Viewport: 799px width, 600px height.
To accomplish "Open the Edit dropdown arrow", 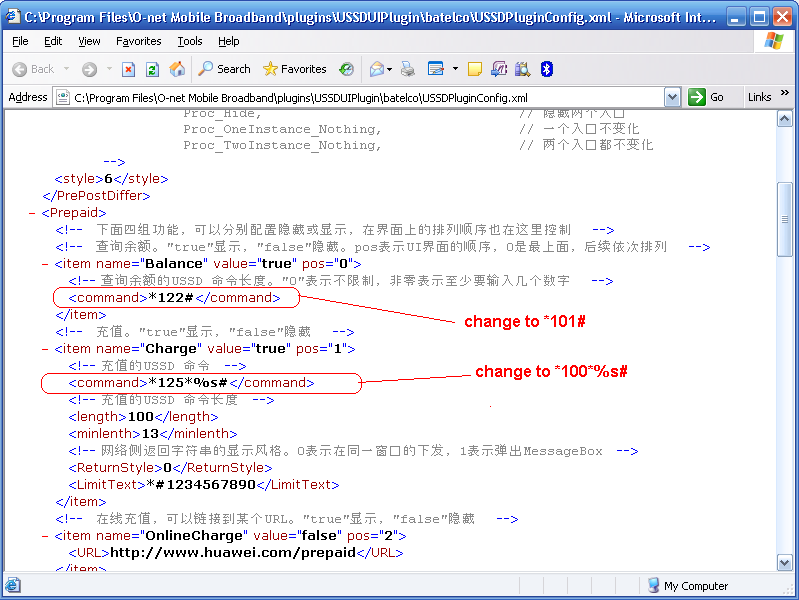I will click(455, 69).
